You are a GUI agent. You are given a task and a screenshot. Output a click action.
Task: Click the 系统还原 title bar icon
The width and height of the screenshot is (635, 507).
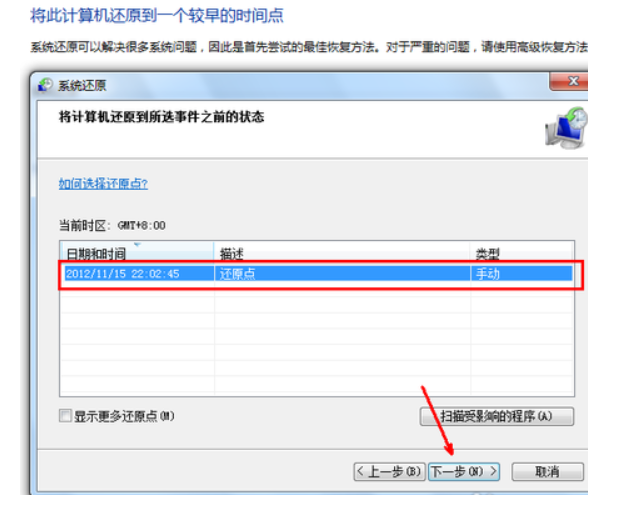click(45, 86)
